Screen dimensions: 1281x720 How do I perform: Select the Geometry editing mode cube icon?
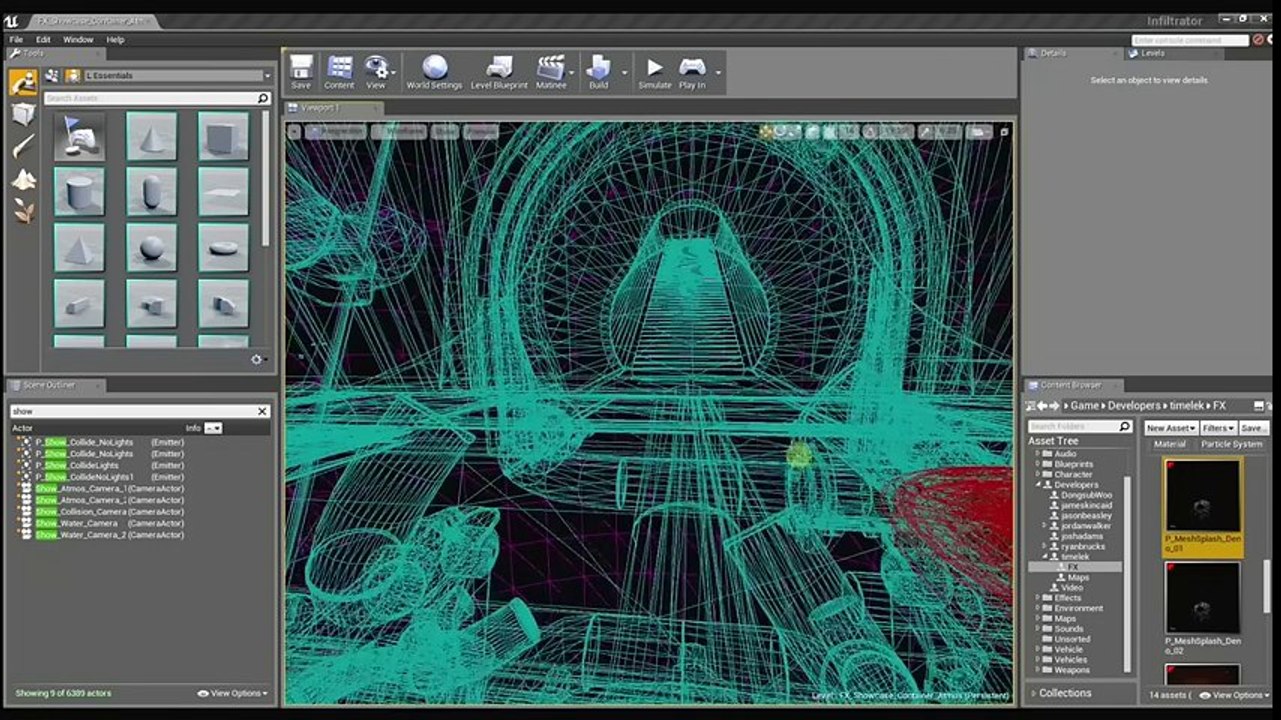pyautogui.click(x=23, y=114)
